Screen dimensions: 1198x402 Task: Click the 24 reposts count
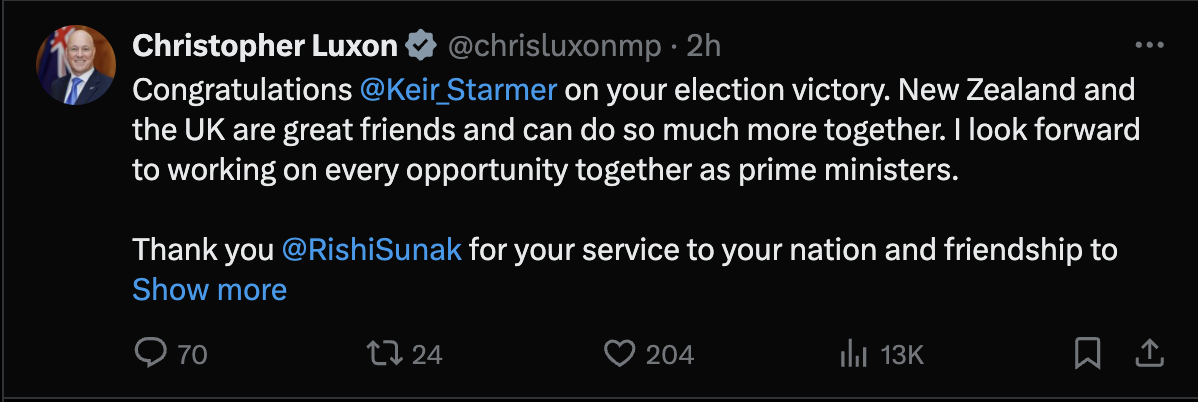[x=427, y=354]
